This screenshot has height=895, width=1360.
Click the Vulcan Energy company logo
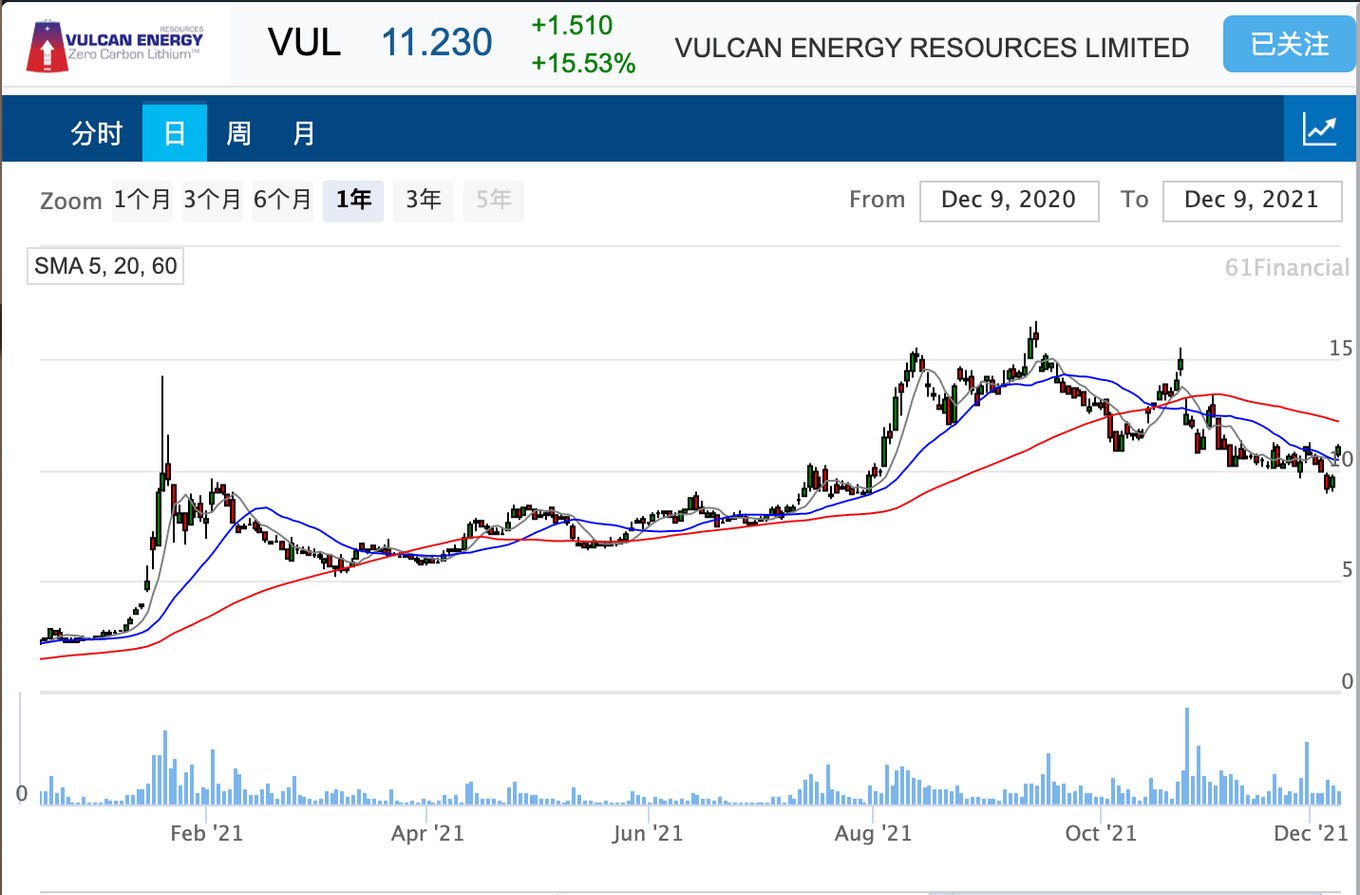(115, 45)
